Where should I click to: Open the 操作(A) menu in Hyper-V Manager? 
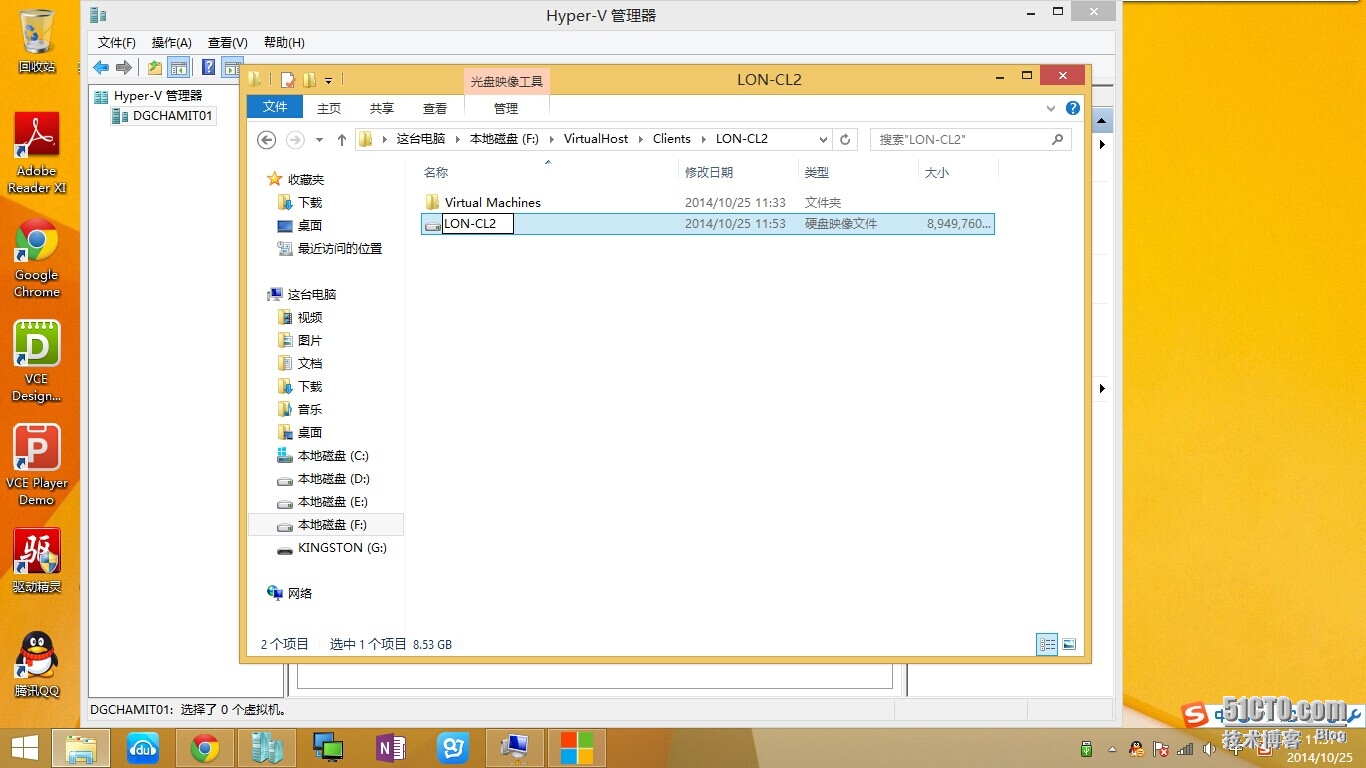click(x=171, y=42)
